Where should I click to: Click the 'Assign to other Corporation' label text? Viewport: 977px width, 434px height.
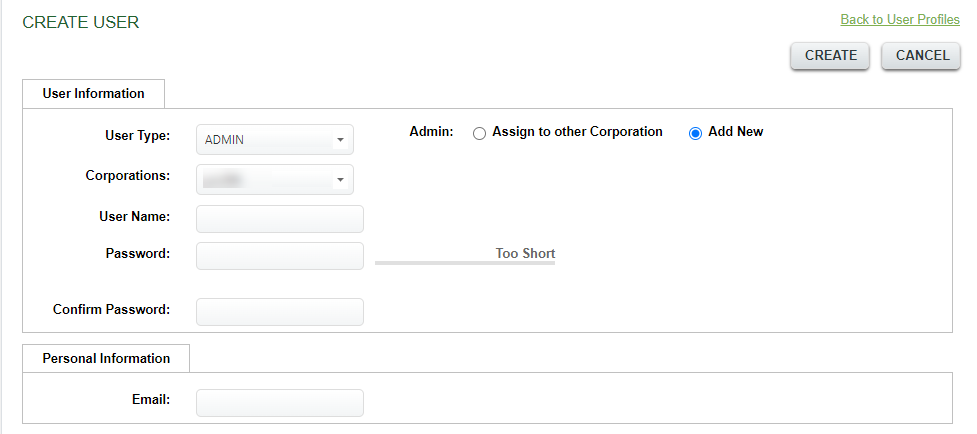pos(577,131)
